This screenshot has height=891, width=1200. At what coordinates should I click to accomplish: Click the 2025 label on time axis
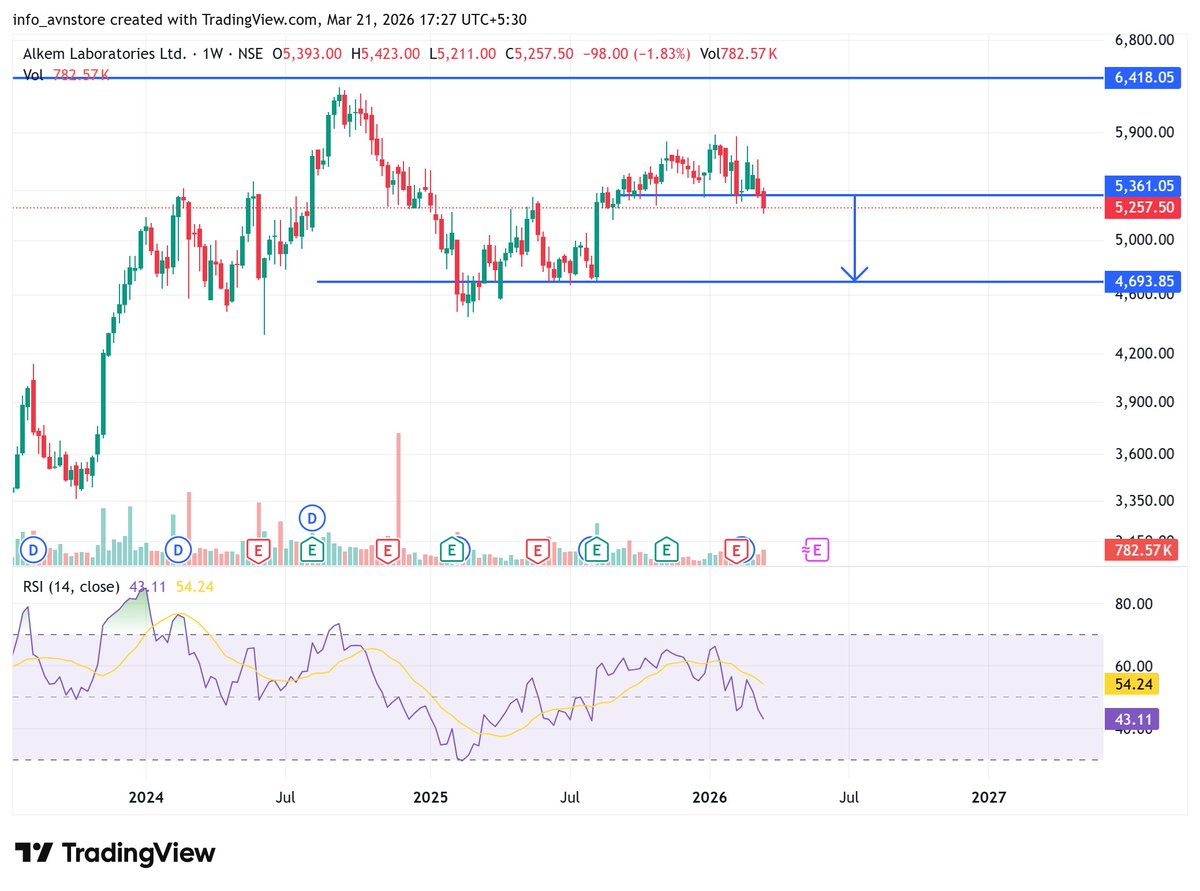click(x=430, y=798)
